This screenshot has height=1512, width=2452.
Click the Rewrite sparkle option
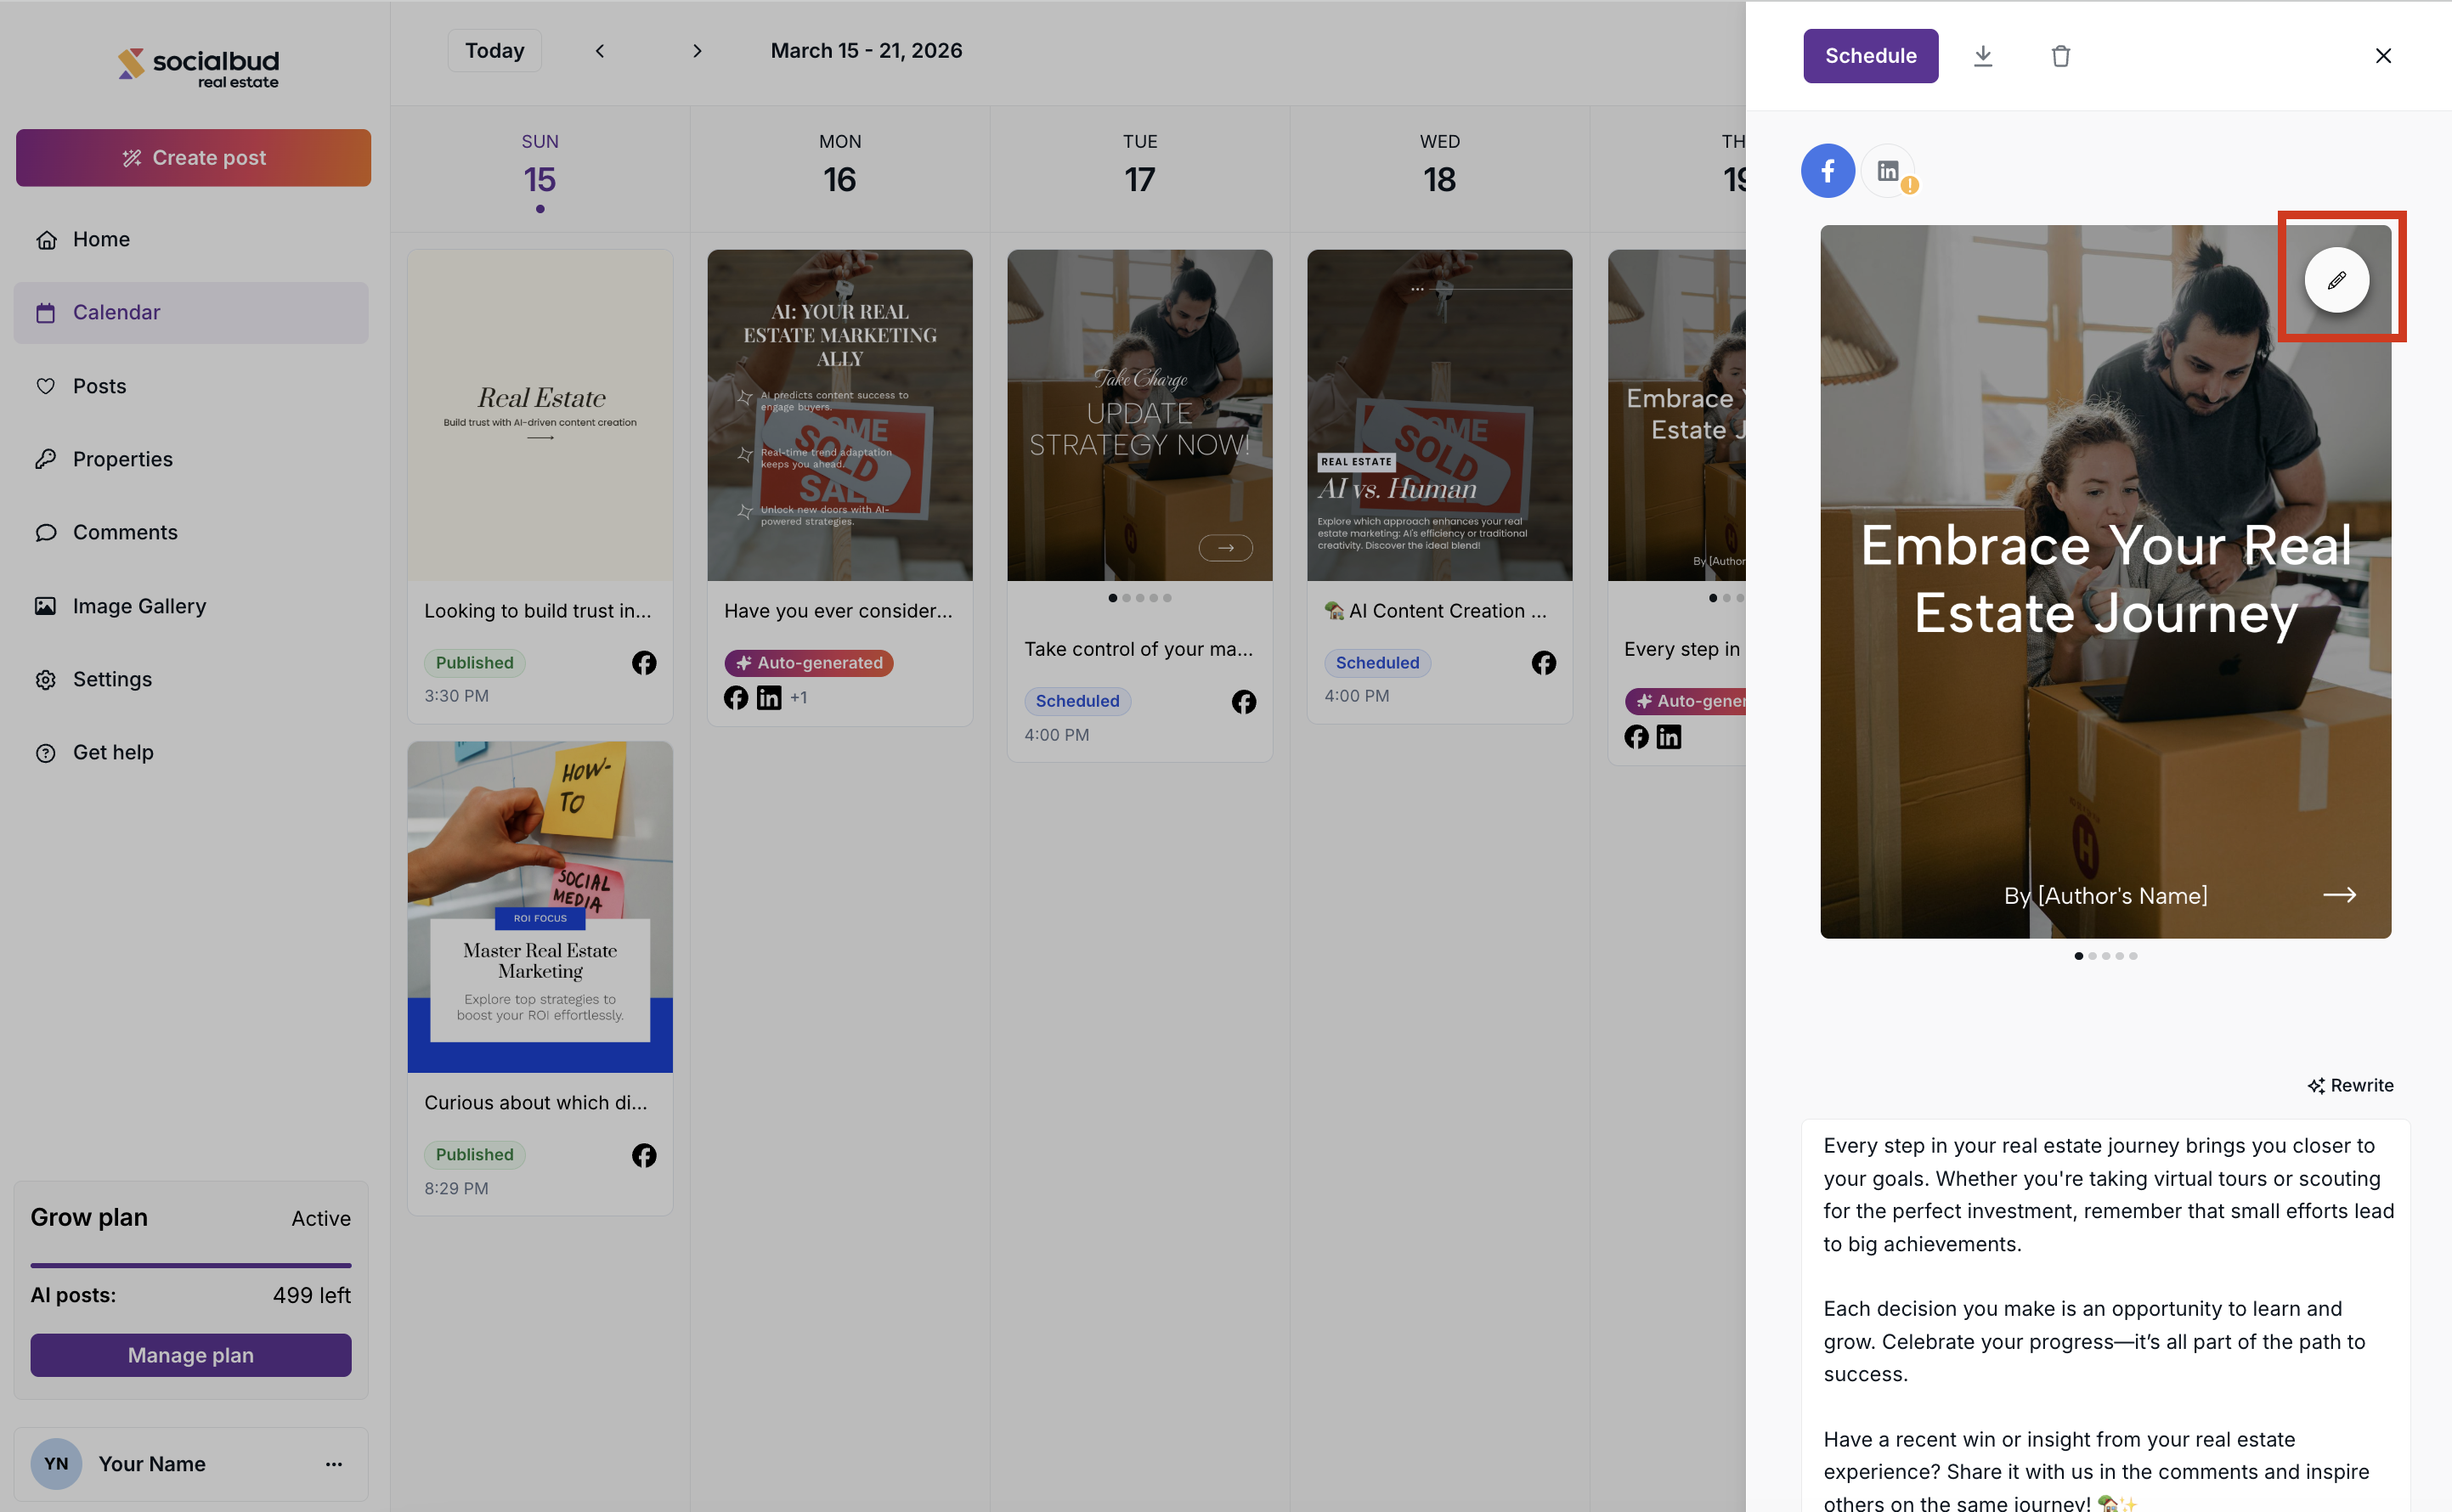click(x=2350, y=1085)
